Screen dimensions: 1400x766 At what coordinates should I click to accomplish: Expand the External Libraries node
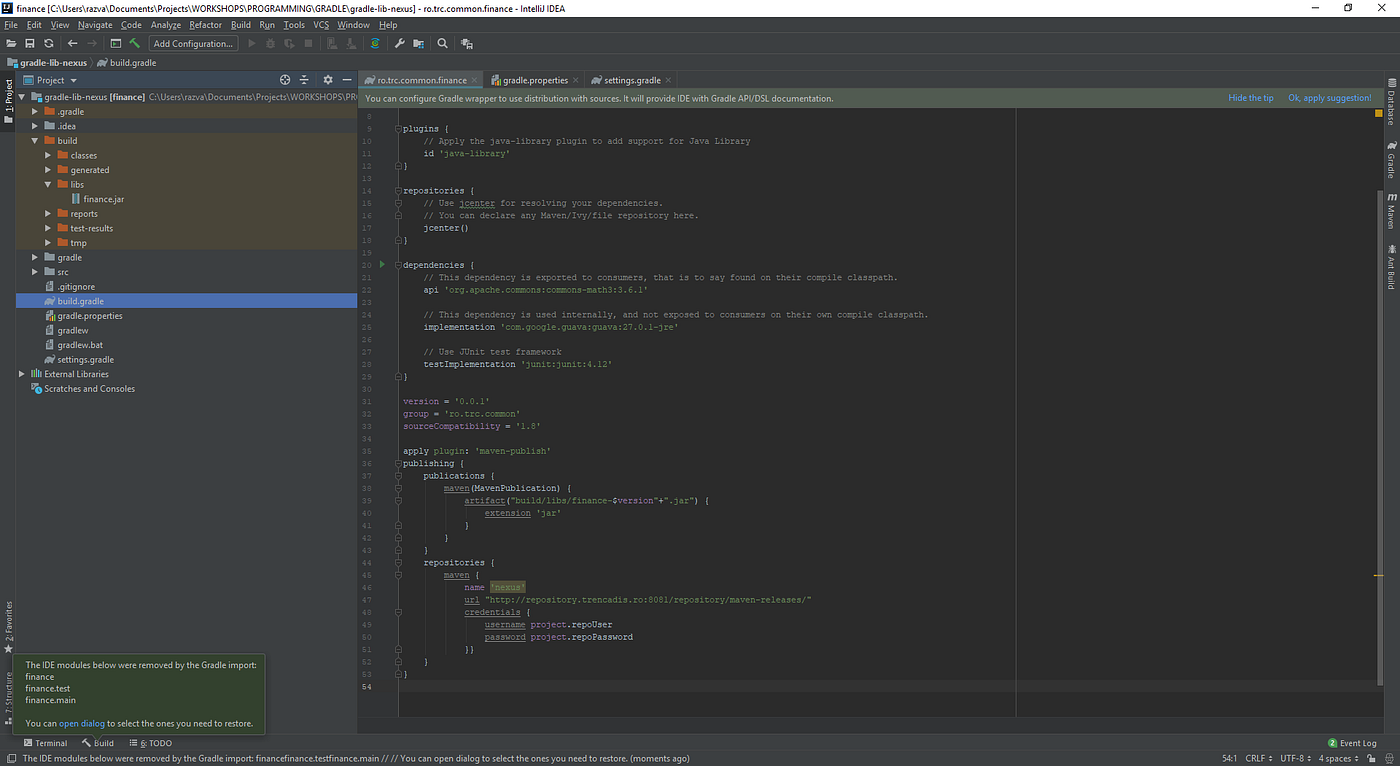click(x=22, y=374)
